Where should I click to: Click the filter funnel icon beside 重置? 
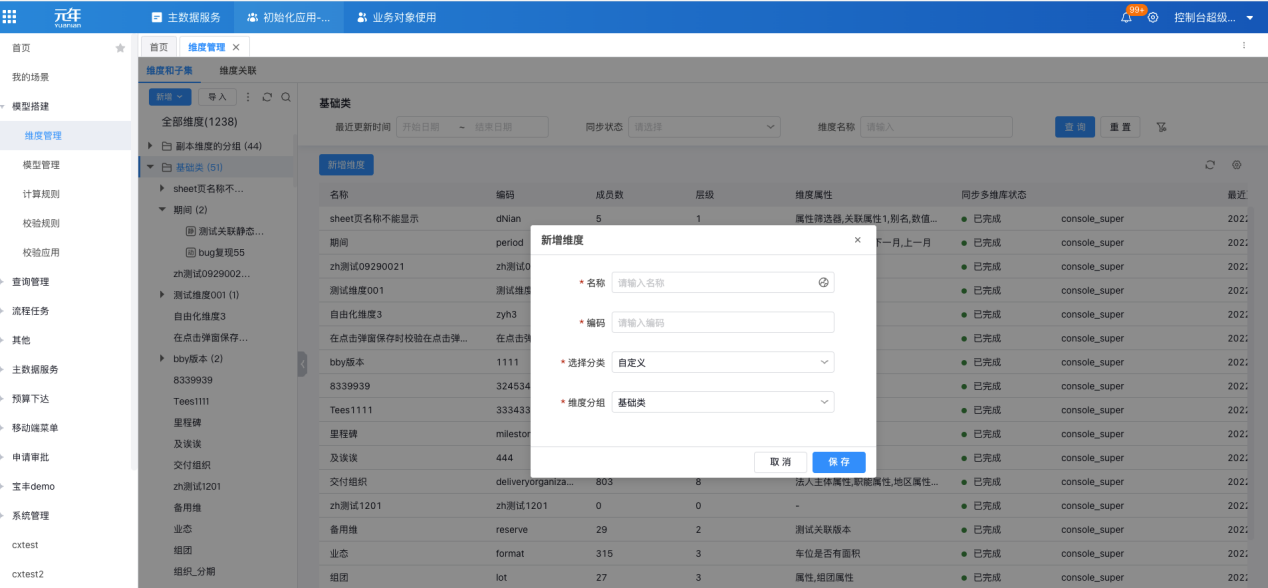pos(1160,127)
